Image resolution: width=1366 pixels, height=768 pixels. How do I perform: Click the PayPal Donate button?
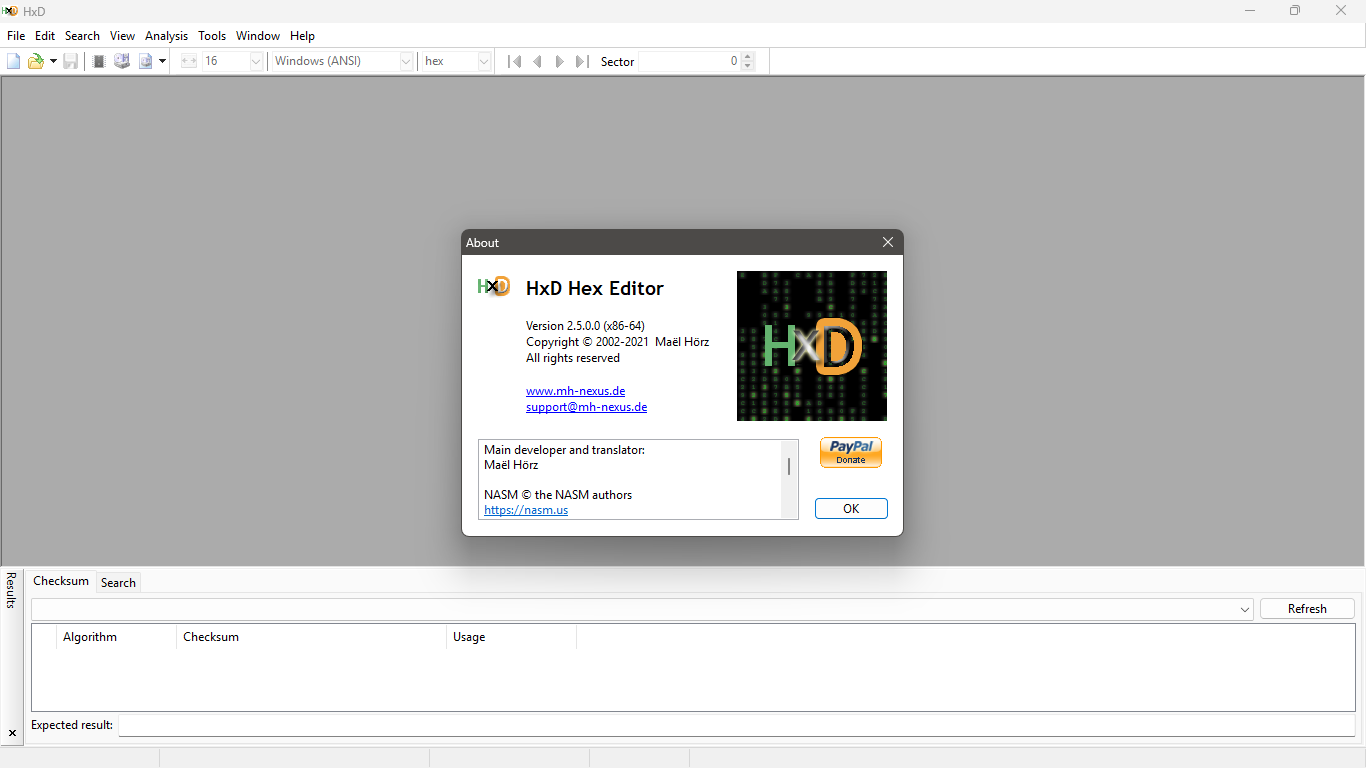[851, 452]
